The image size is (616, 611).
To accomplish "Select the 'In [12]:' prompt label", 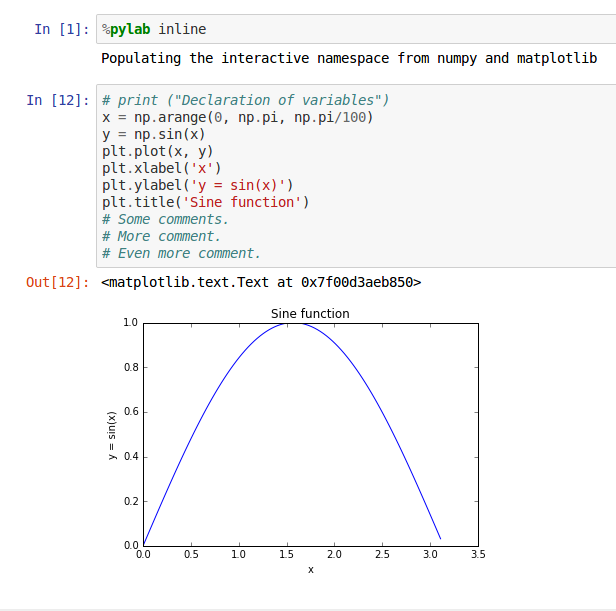I will pos(58,100).
